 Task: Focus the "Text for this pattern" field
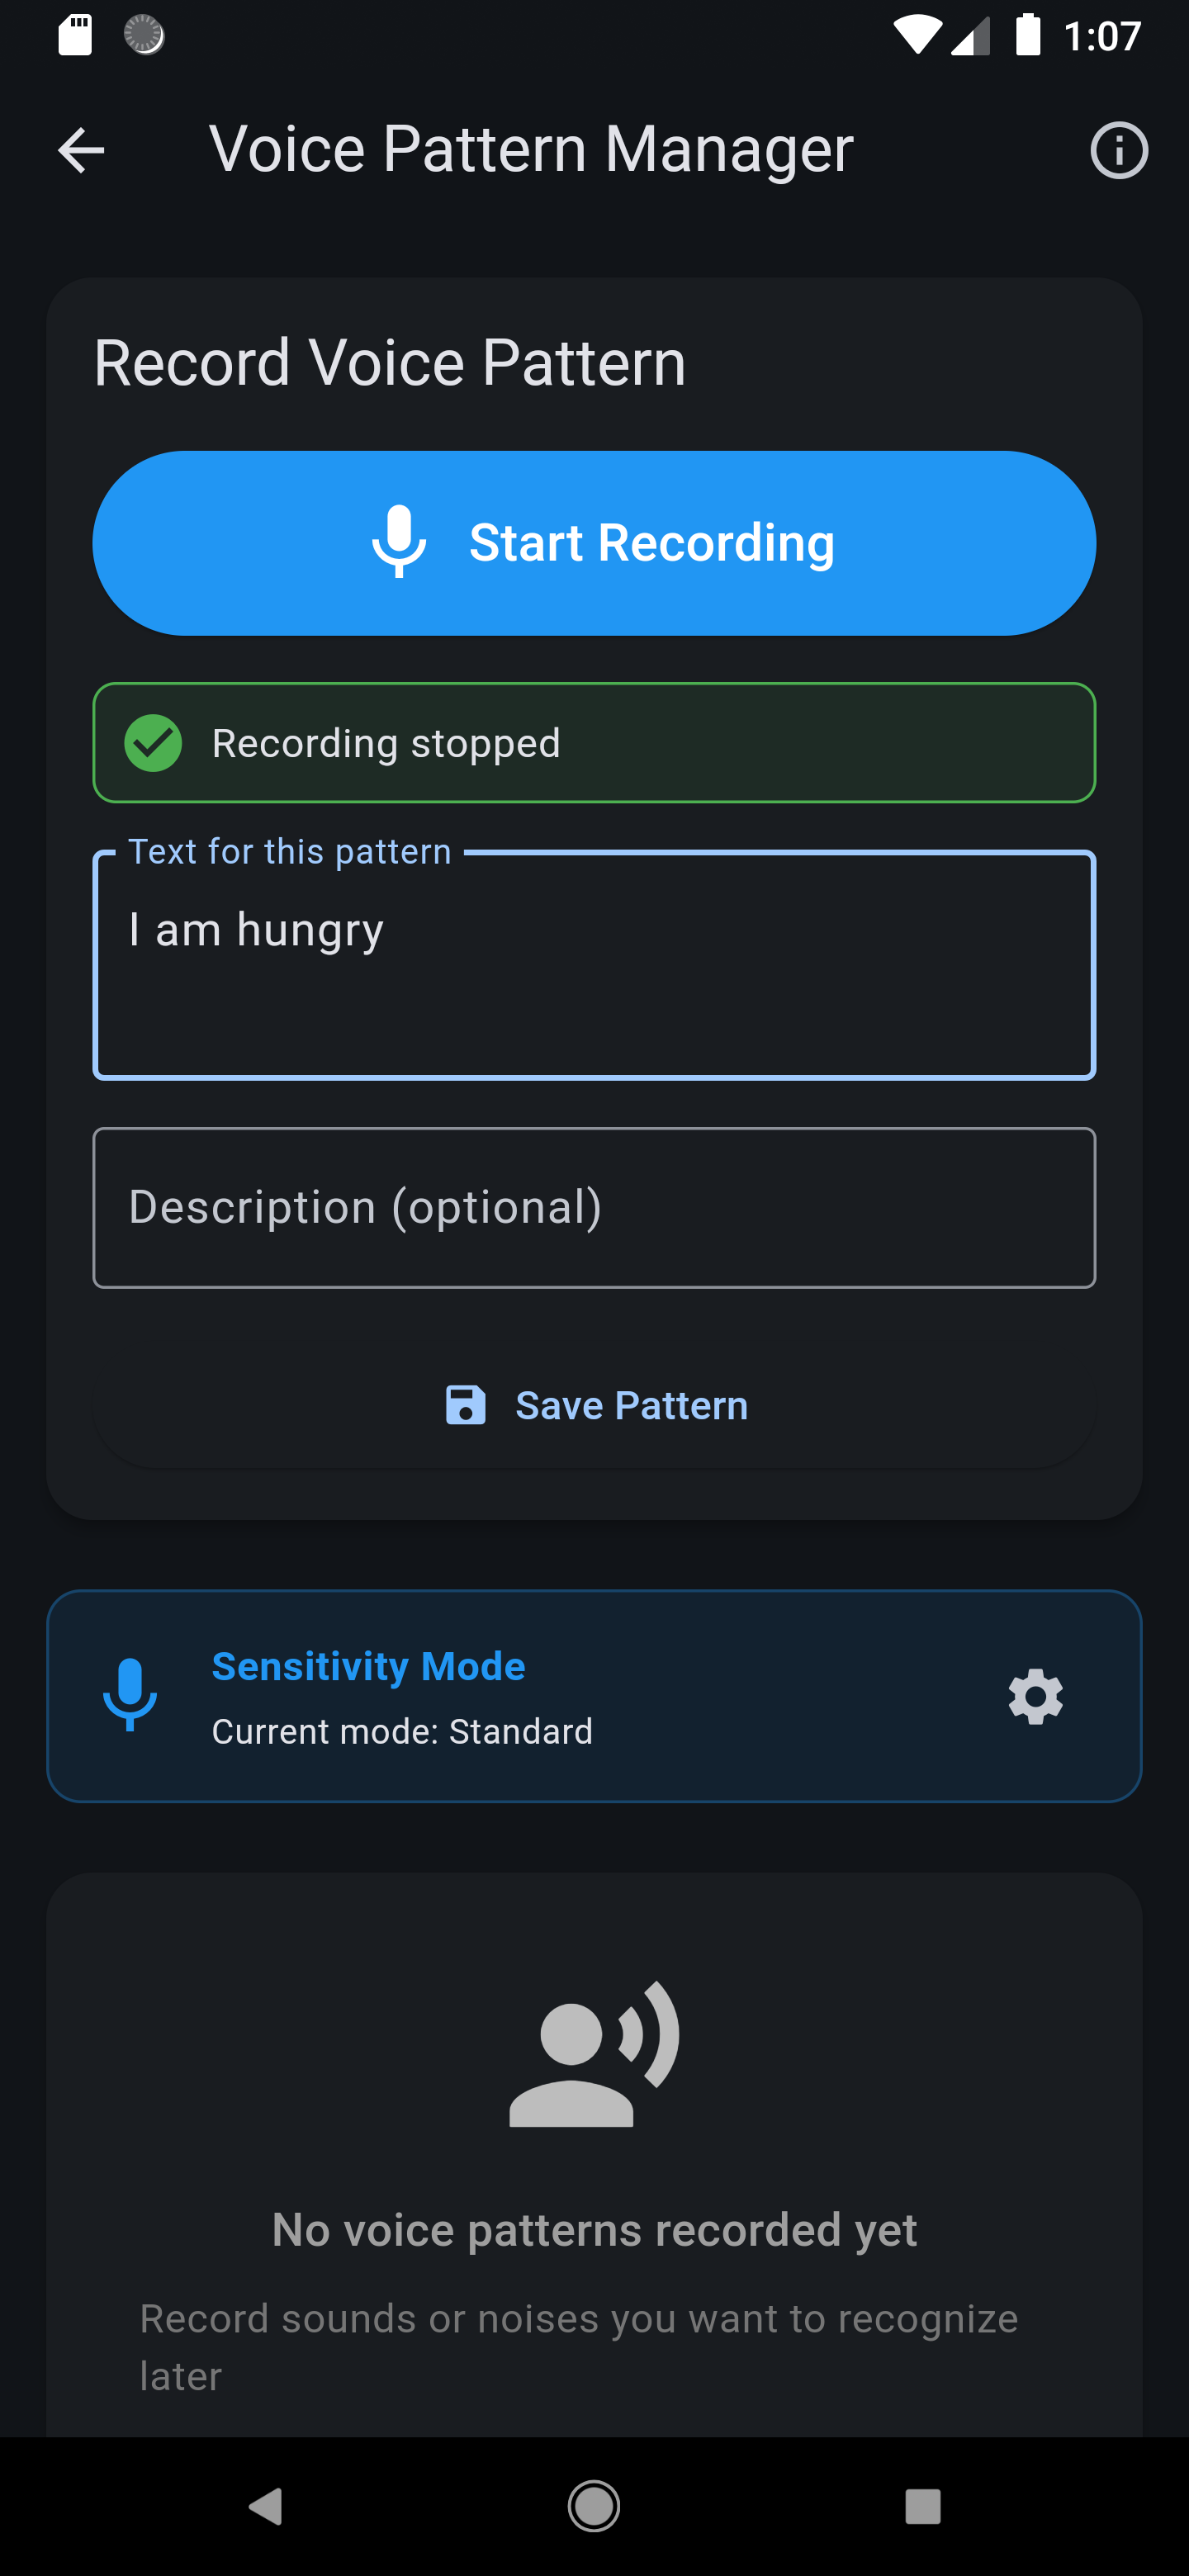point(594,965)
